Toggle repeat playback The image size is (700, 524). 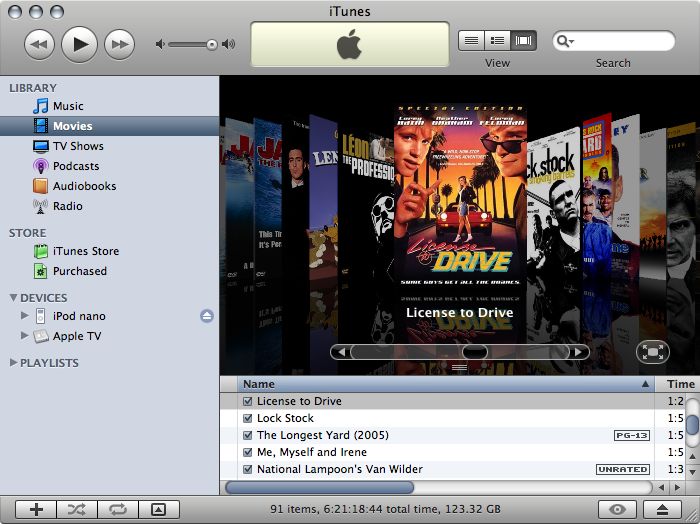click(x=118, y=509)
